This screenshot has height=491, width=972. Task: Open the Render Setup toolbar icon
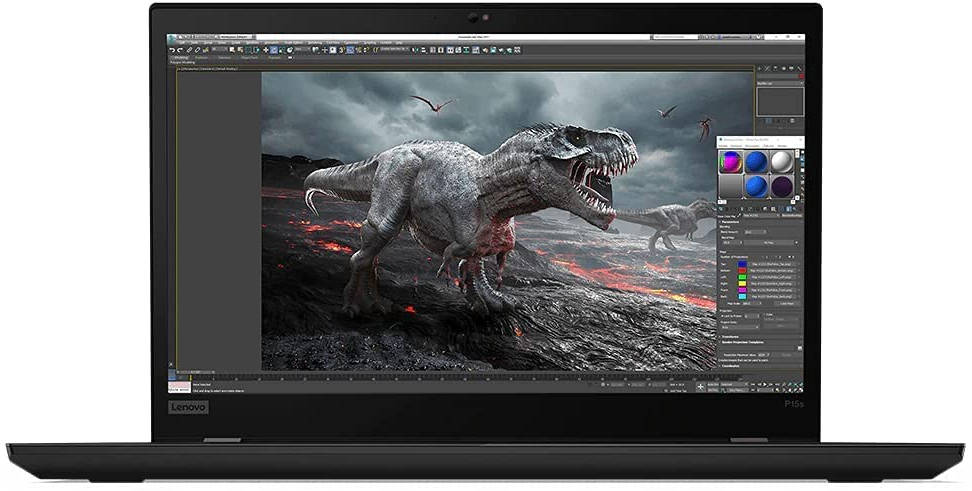pyautogui.click(x=485, y=50)
